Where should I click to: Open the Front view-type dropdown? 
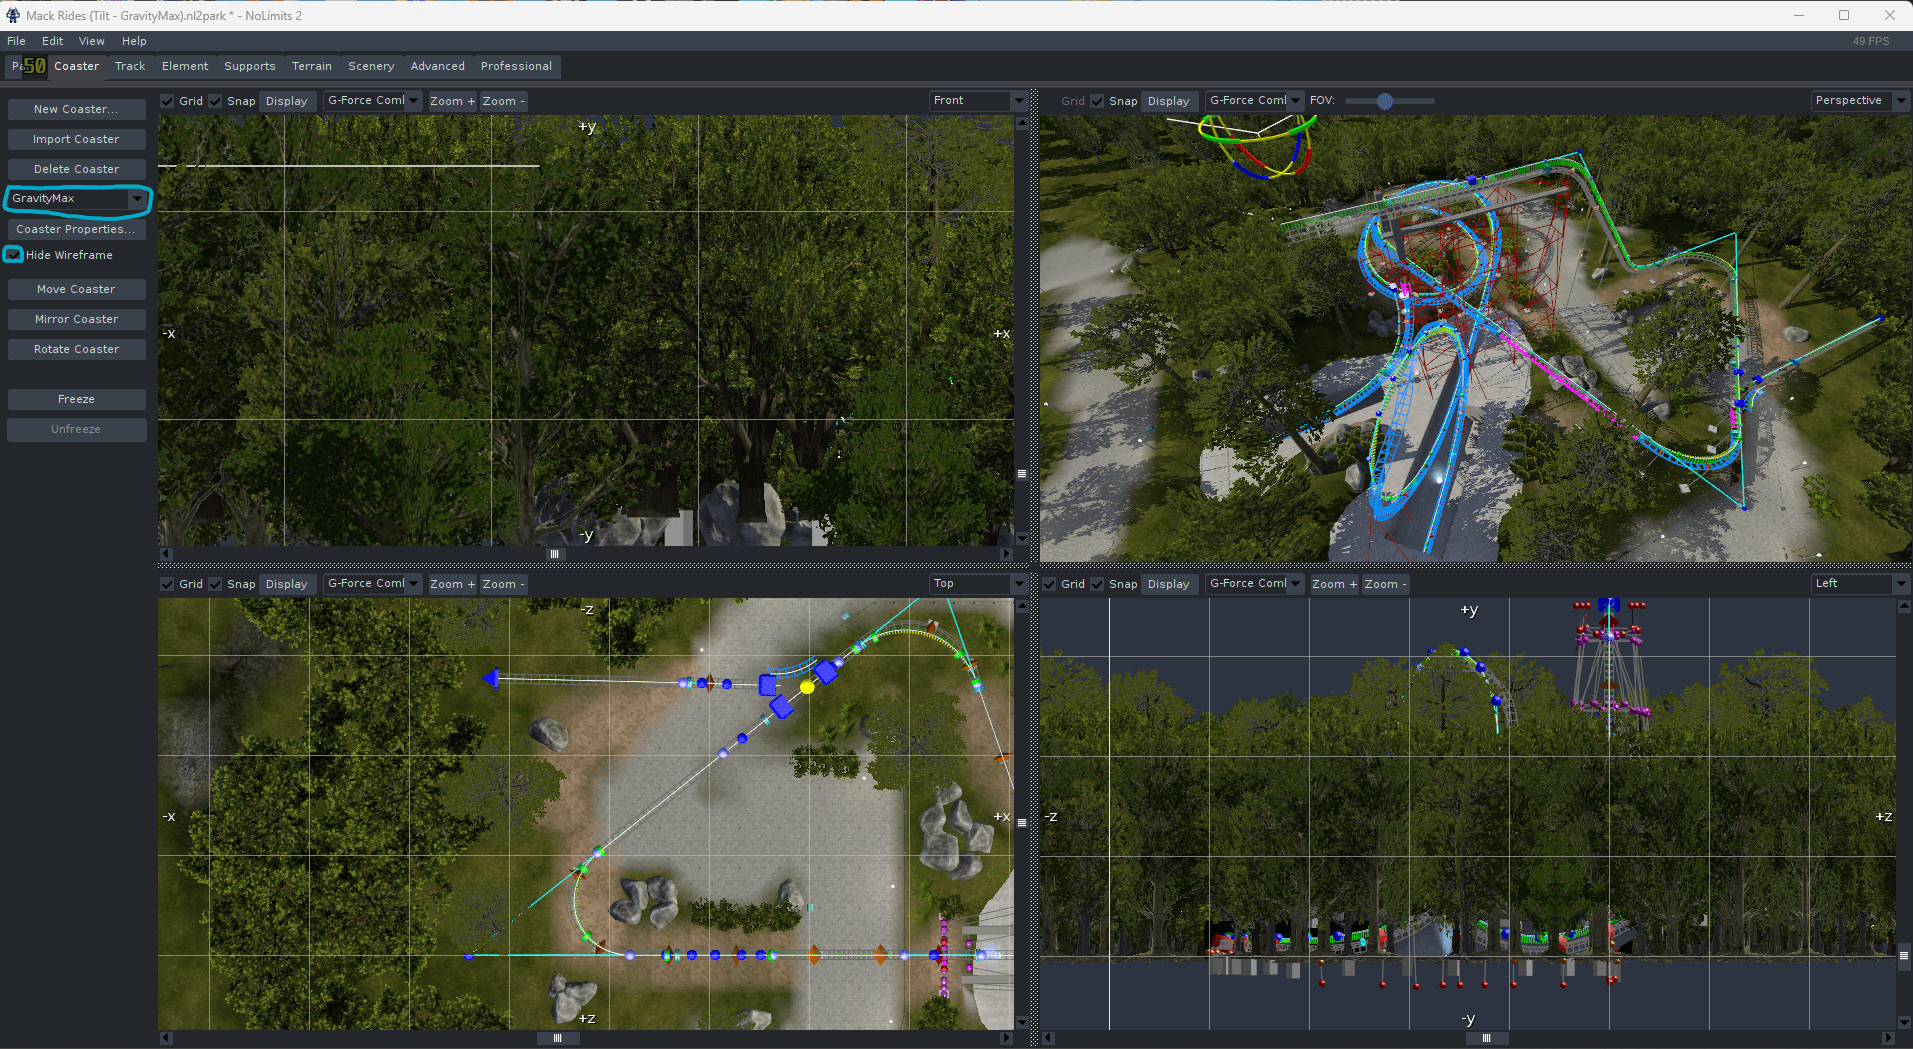point(978,101)
